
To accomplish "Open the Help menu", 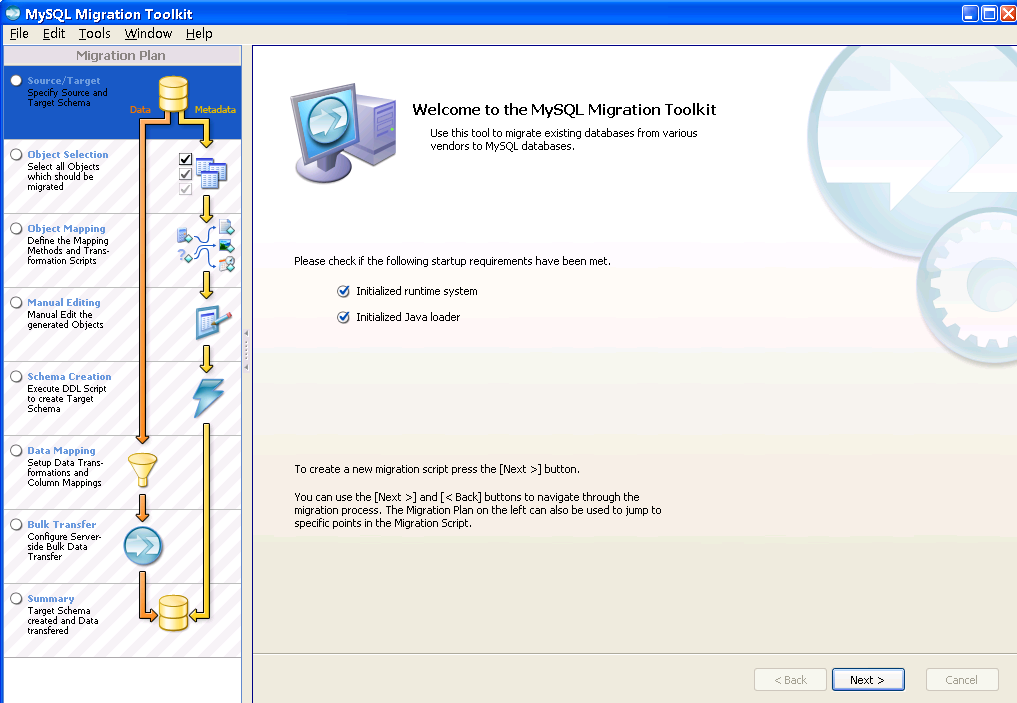I will pyautogui.click(x=199, y=34).
